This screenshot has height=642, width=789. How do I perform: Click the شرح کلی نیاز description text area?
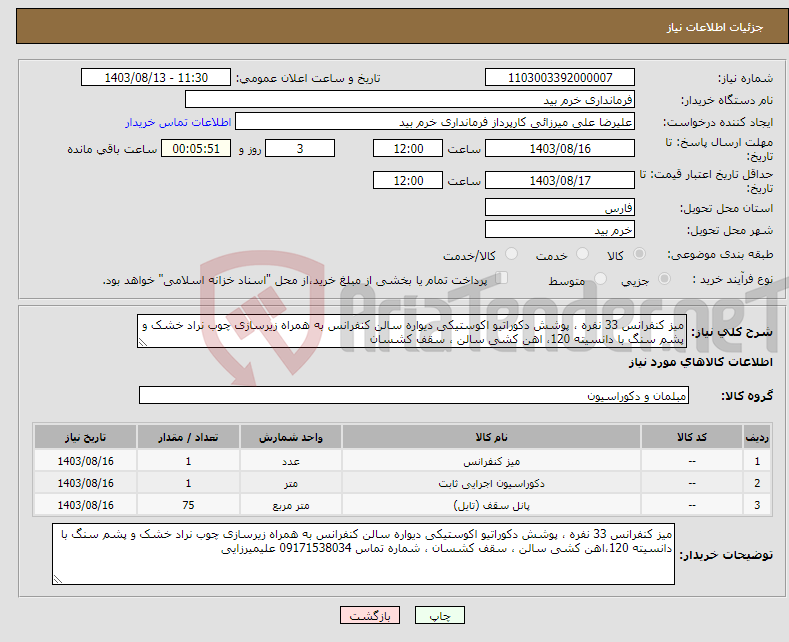coord(412,331)
